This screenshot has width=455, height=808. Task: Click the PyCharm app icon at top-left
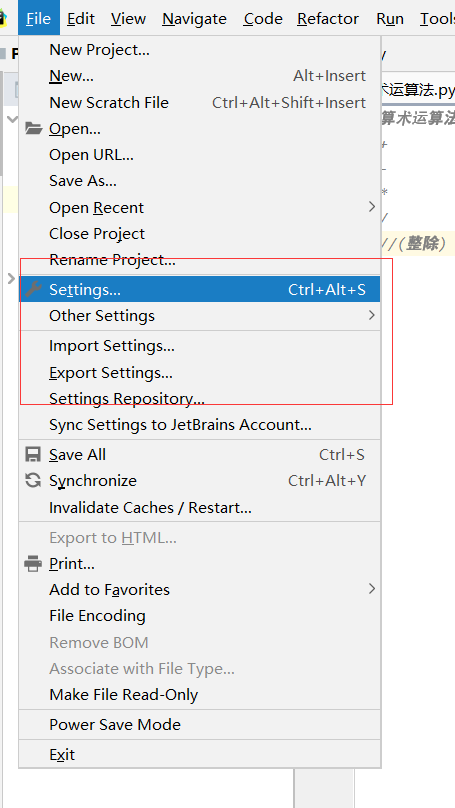tap(3, 19)
